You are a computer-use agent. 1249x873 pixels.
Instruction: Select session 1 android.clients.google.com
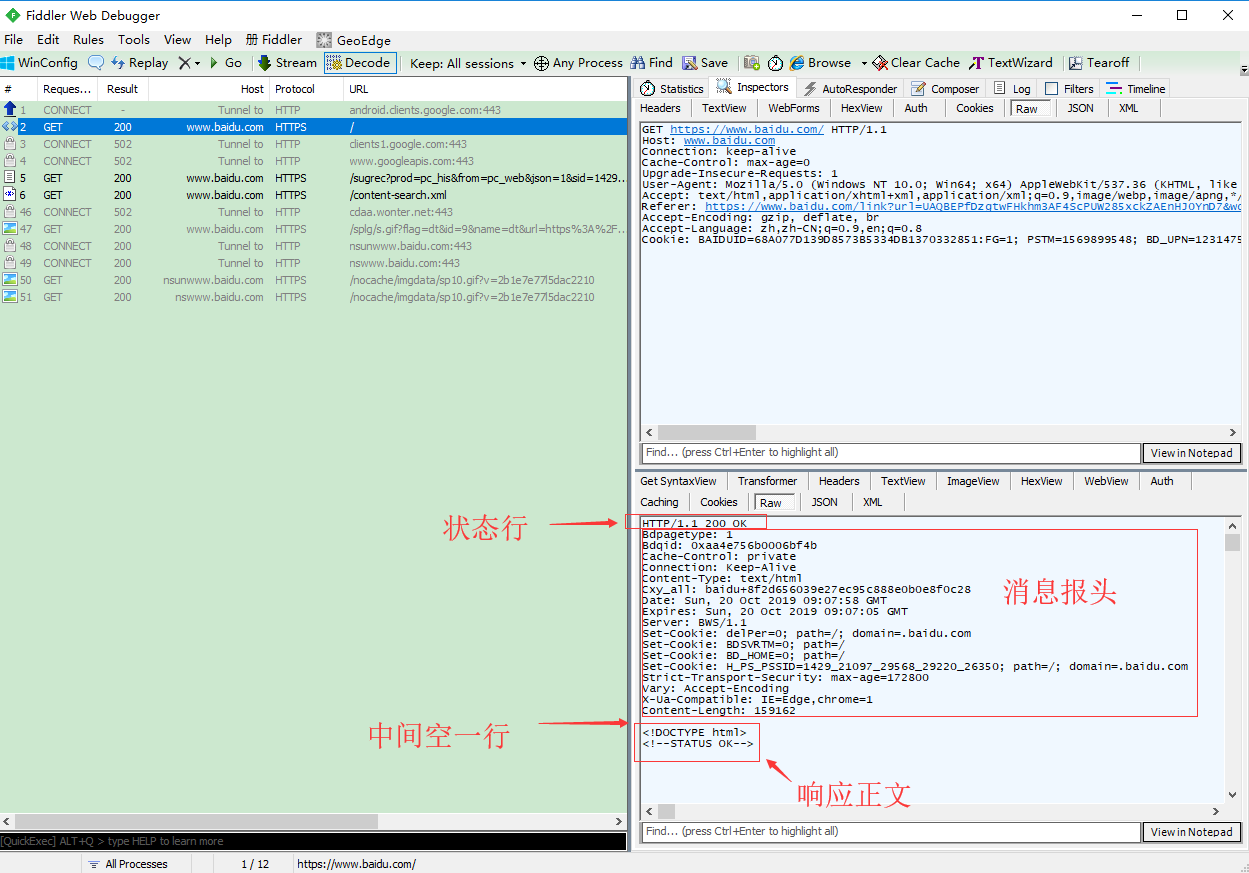[x=313, y=110]
